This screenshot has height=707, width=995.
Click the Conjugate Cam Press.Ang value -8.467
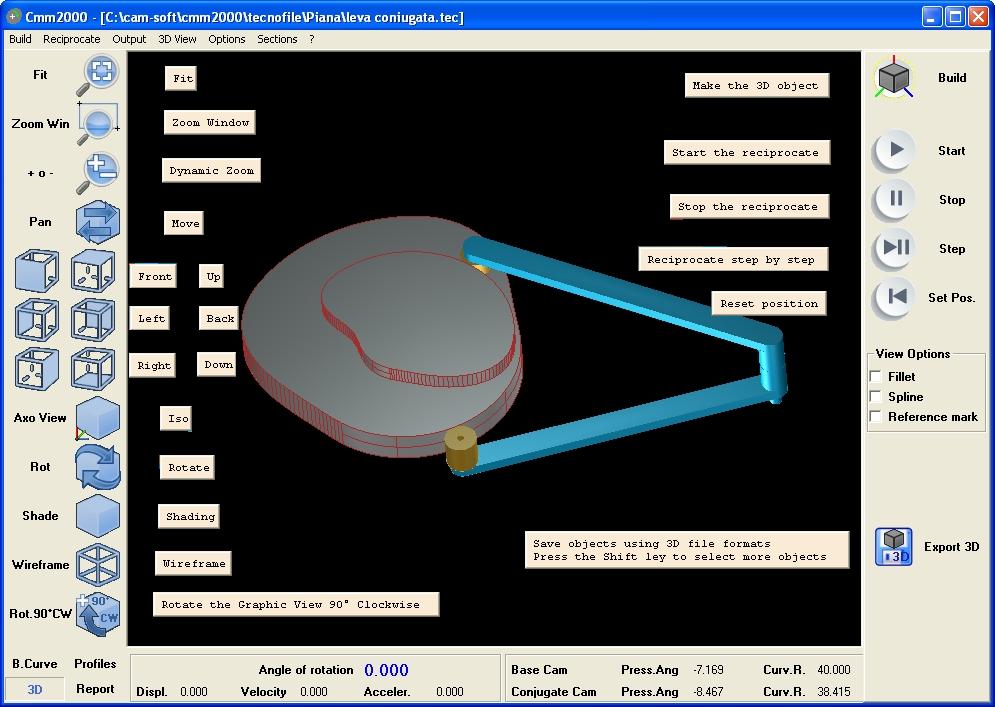coord(708,692)
